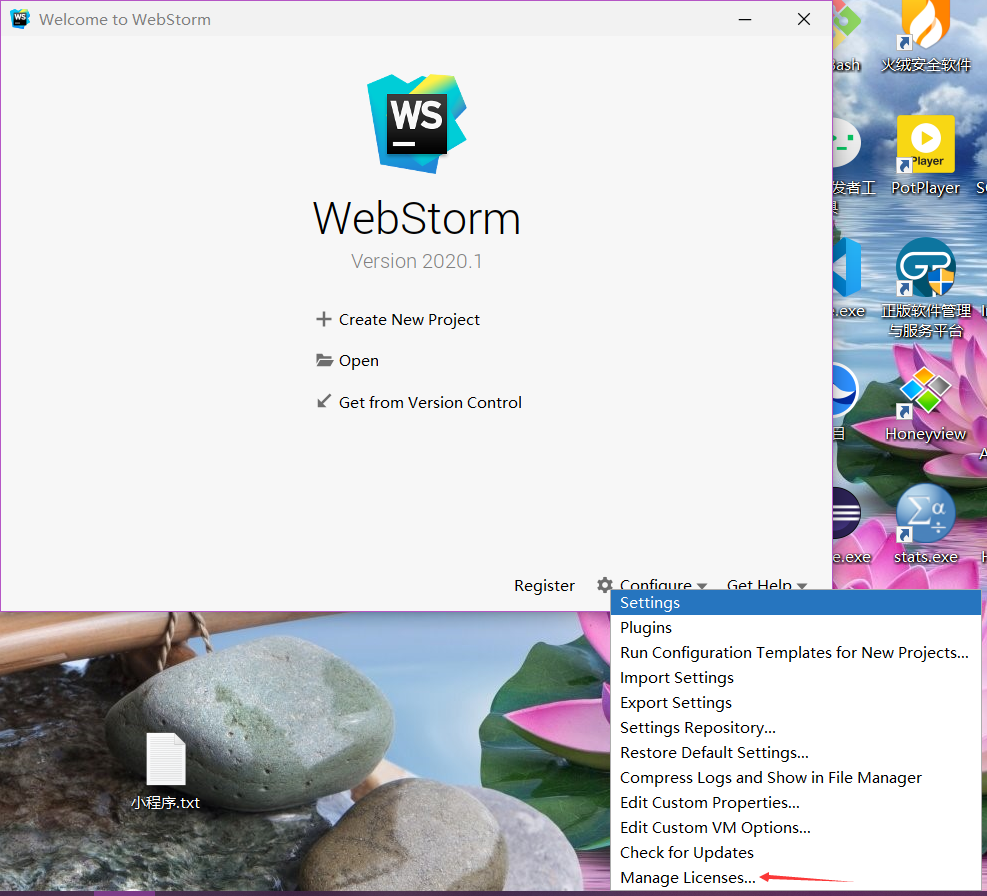Select Get from Version Control
The height and width of the screenshot is (896, 987).
pyautogui.click(x=430, y=402)
